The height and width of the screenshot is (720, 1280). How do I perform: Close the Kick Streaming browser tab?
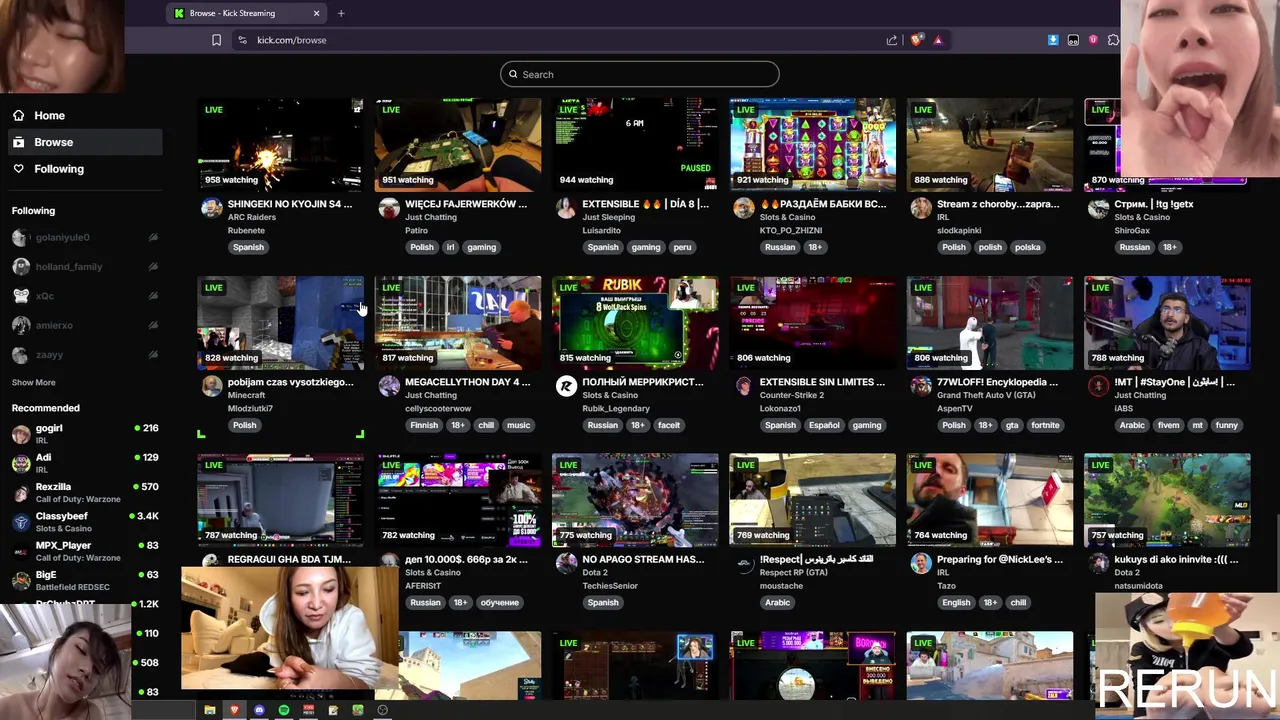tap(316, 13)
